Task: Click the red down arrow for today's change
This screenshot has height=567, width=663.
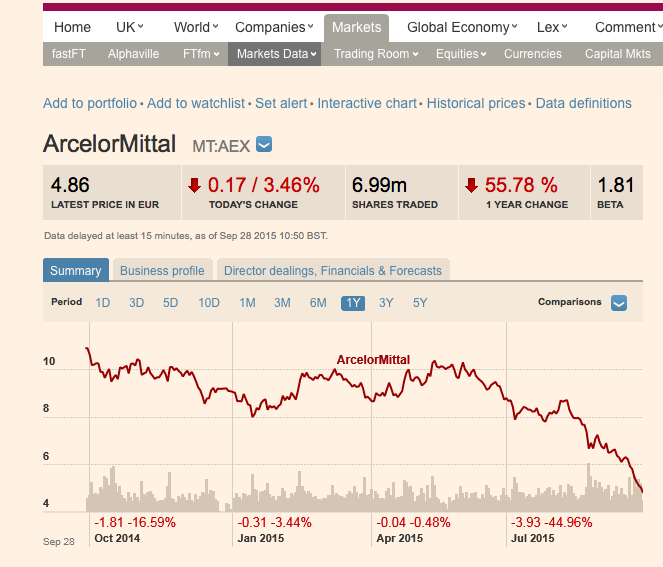Action: 194,185
